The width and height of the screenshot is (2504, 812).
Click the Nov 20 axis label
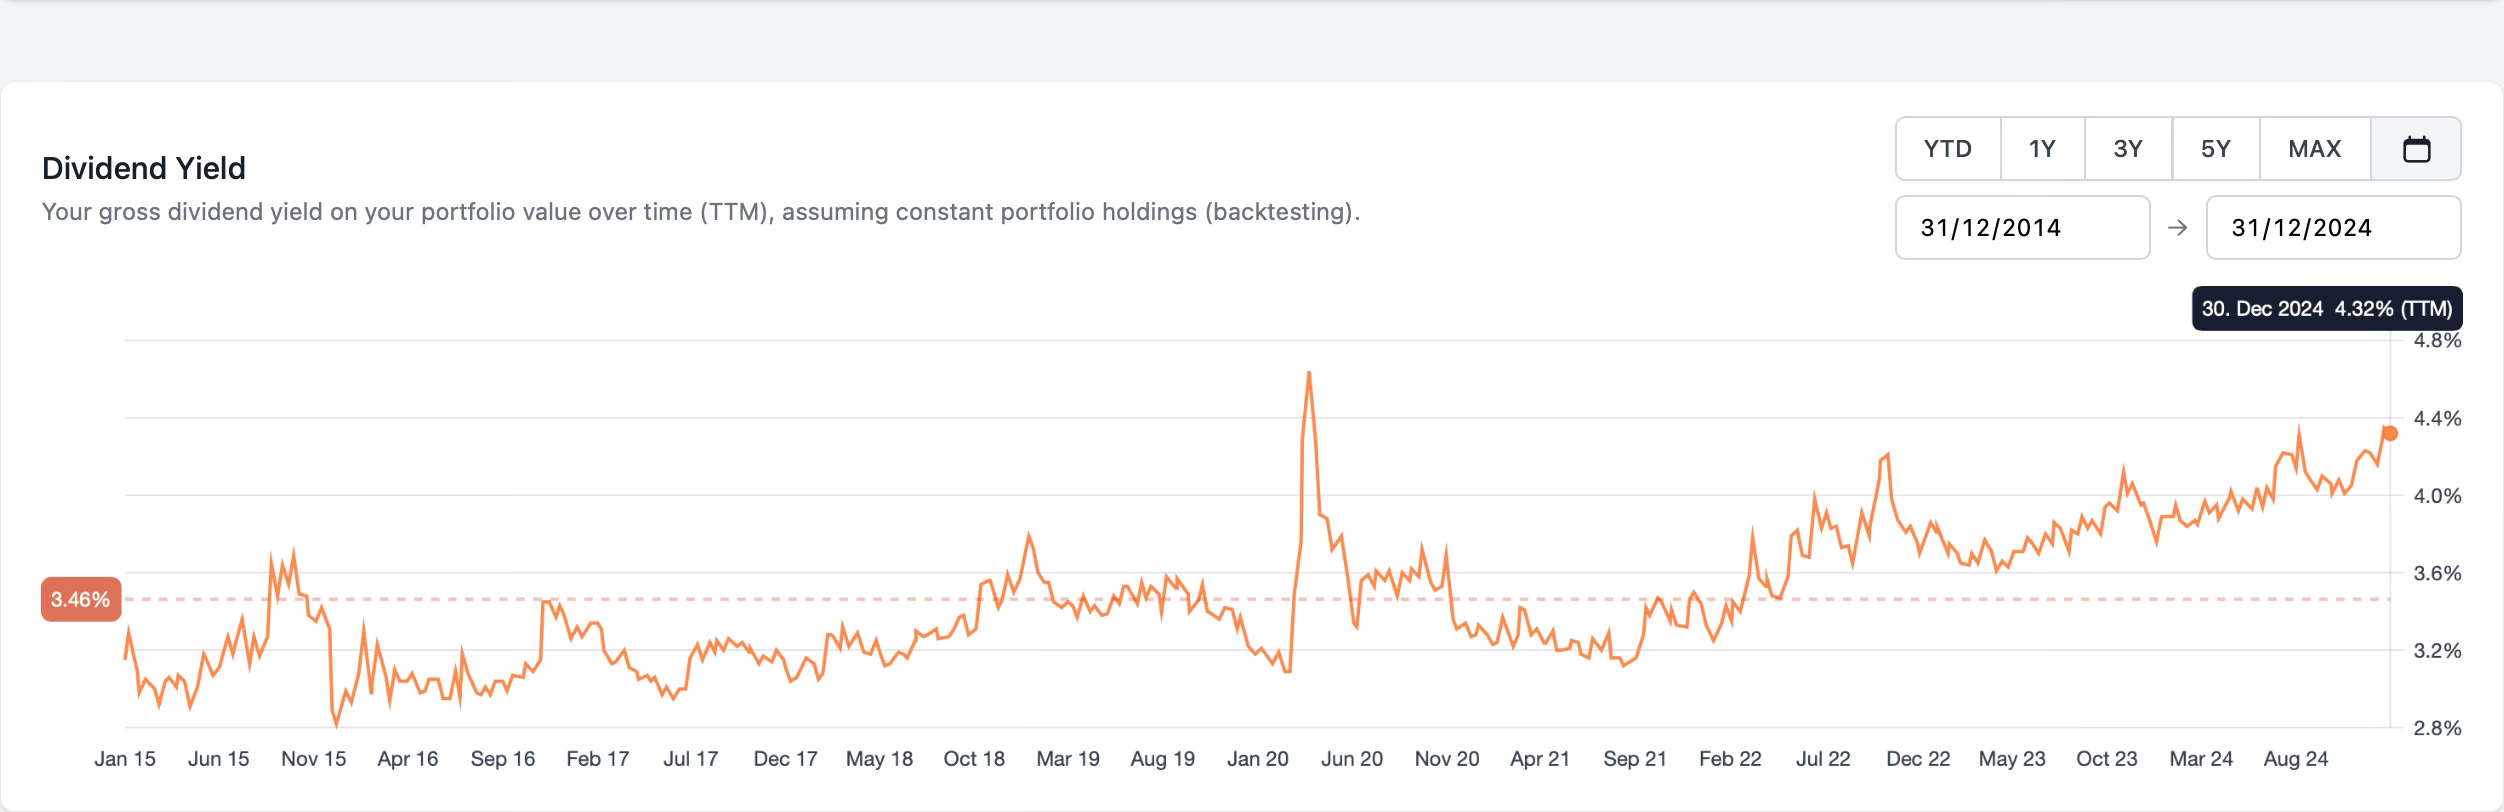[1447, 759]
